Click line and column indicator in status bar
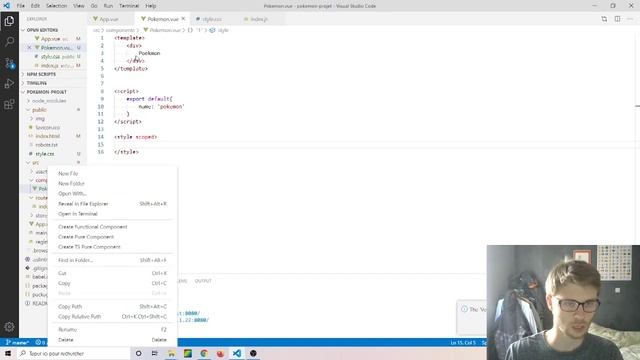 [x=463, y=343]
